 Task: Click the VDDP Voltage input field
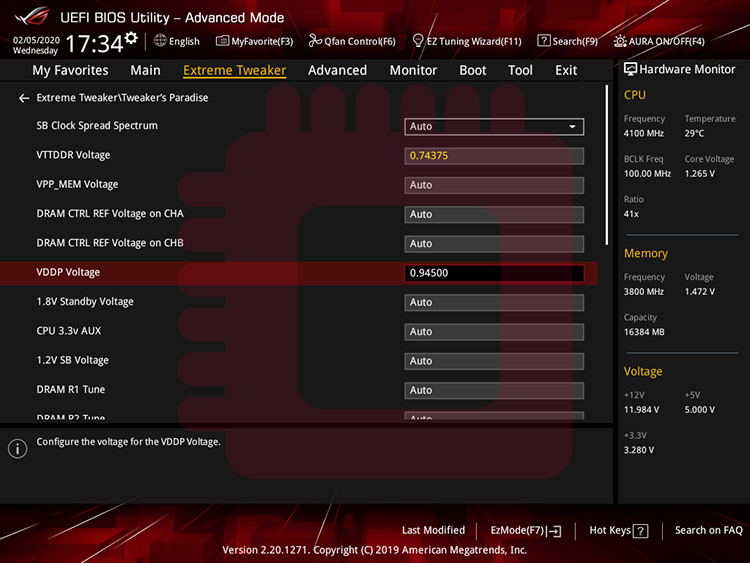494,273
